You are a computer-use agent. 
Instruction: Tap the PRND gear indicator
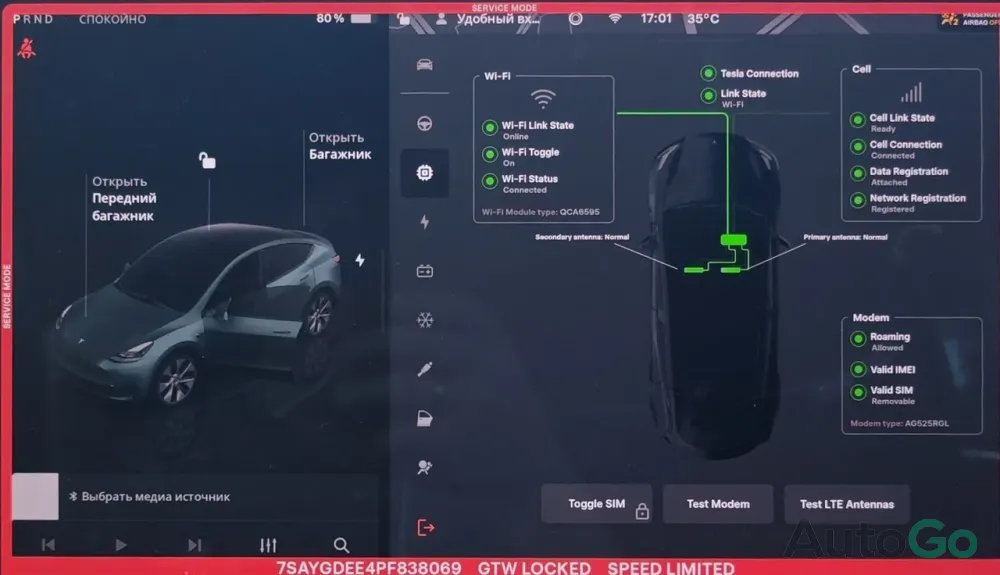pos(33,19)
